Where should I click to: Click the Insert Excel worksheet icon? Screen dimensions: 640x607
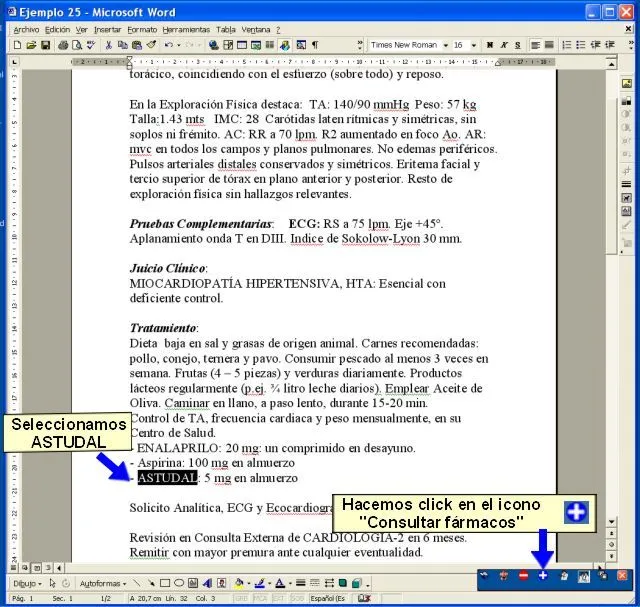[256, 45]
